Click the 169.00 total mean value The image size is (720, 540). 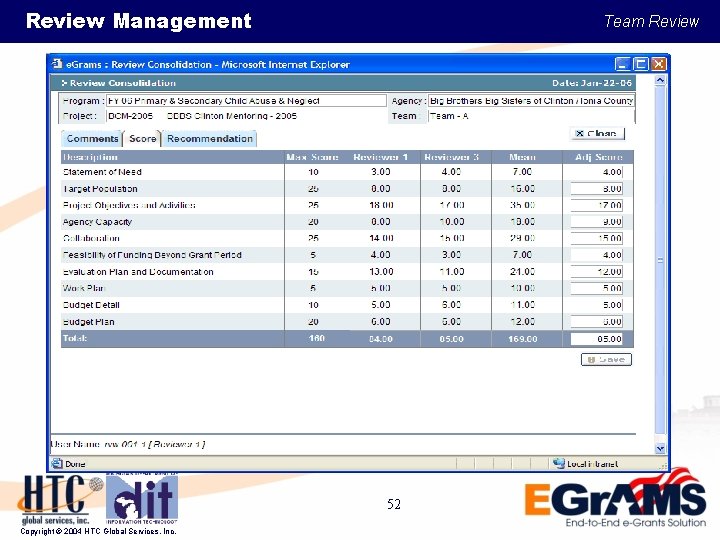(x=523, y=339)
